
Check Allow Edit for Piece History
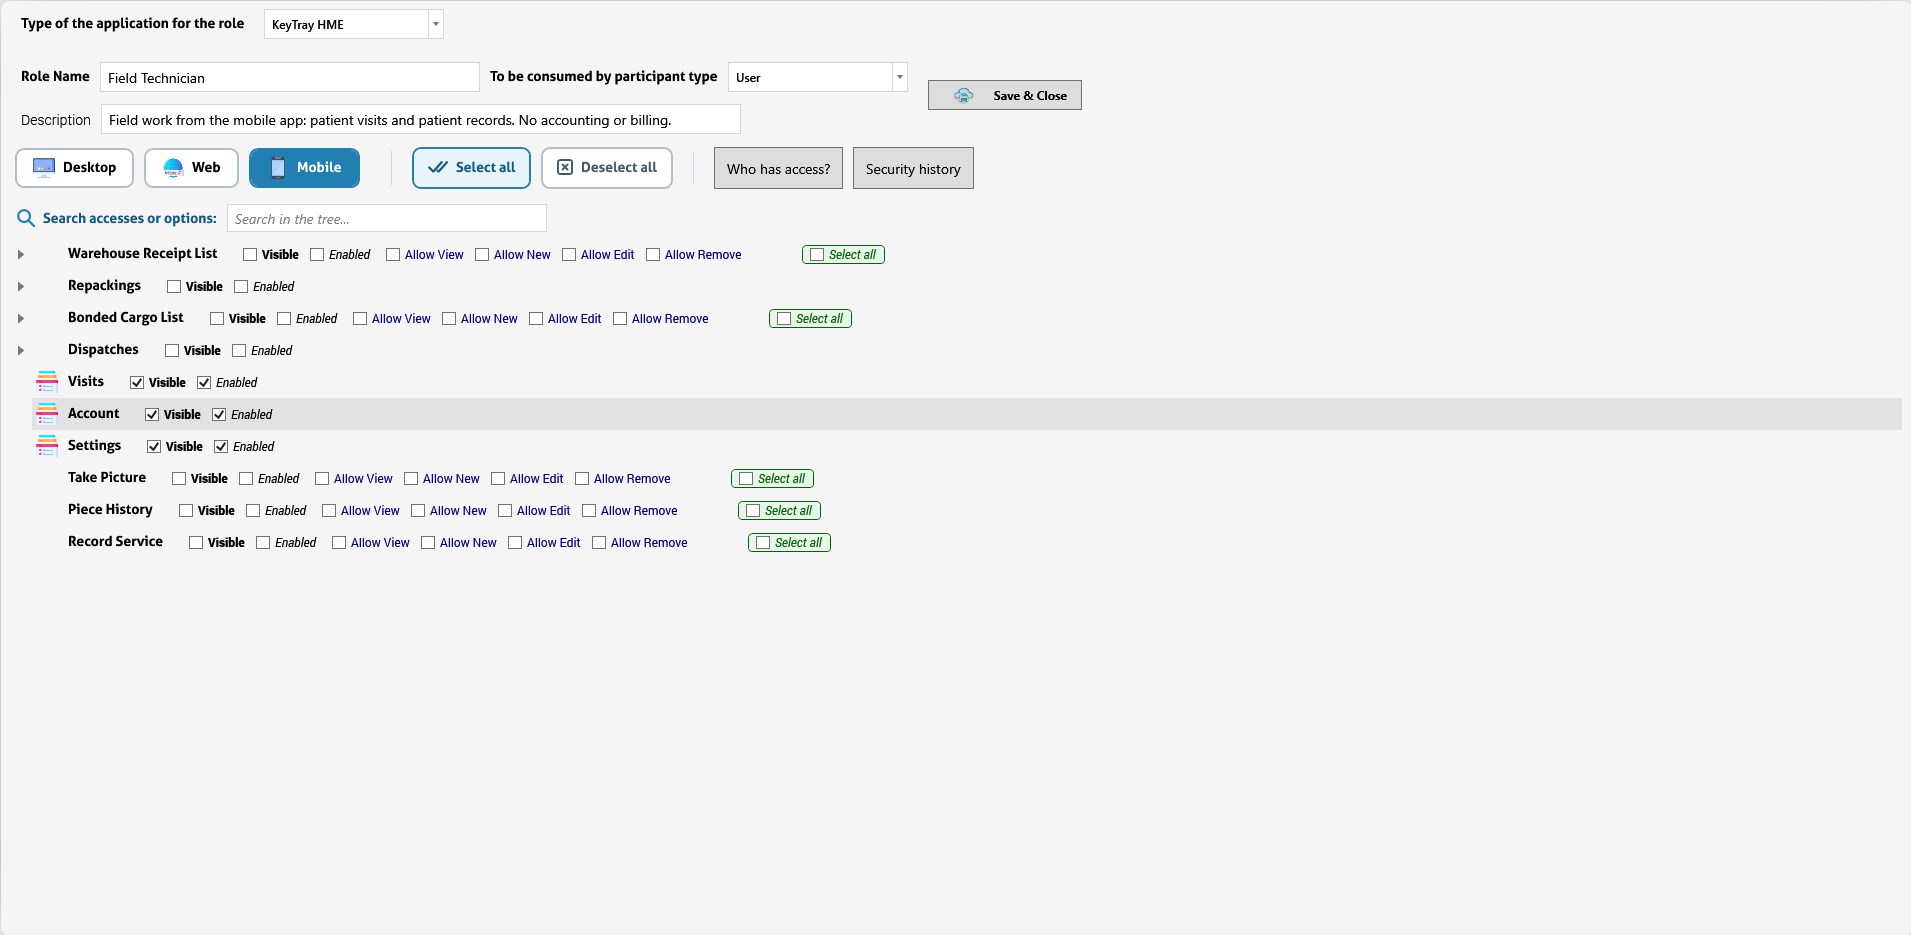[505, 511]
